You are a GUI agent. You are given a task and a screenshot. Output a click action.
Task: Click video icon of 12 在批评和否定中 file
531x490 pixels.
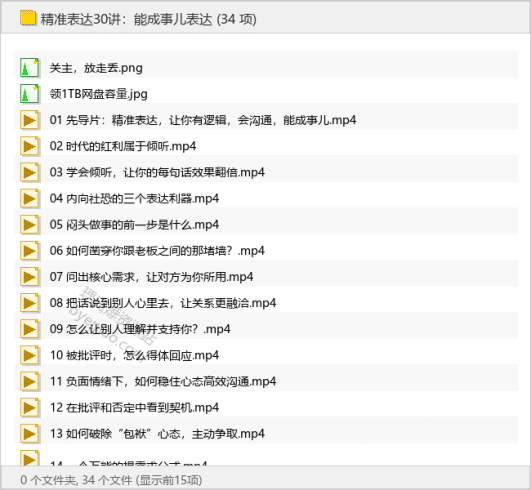[29, 407]
